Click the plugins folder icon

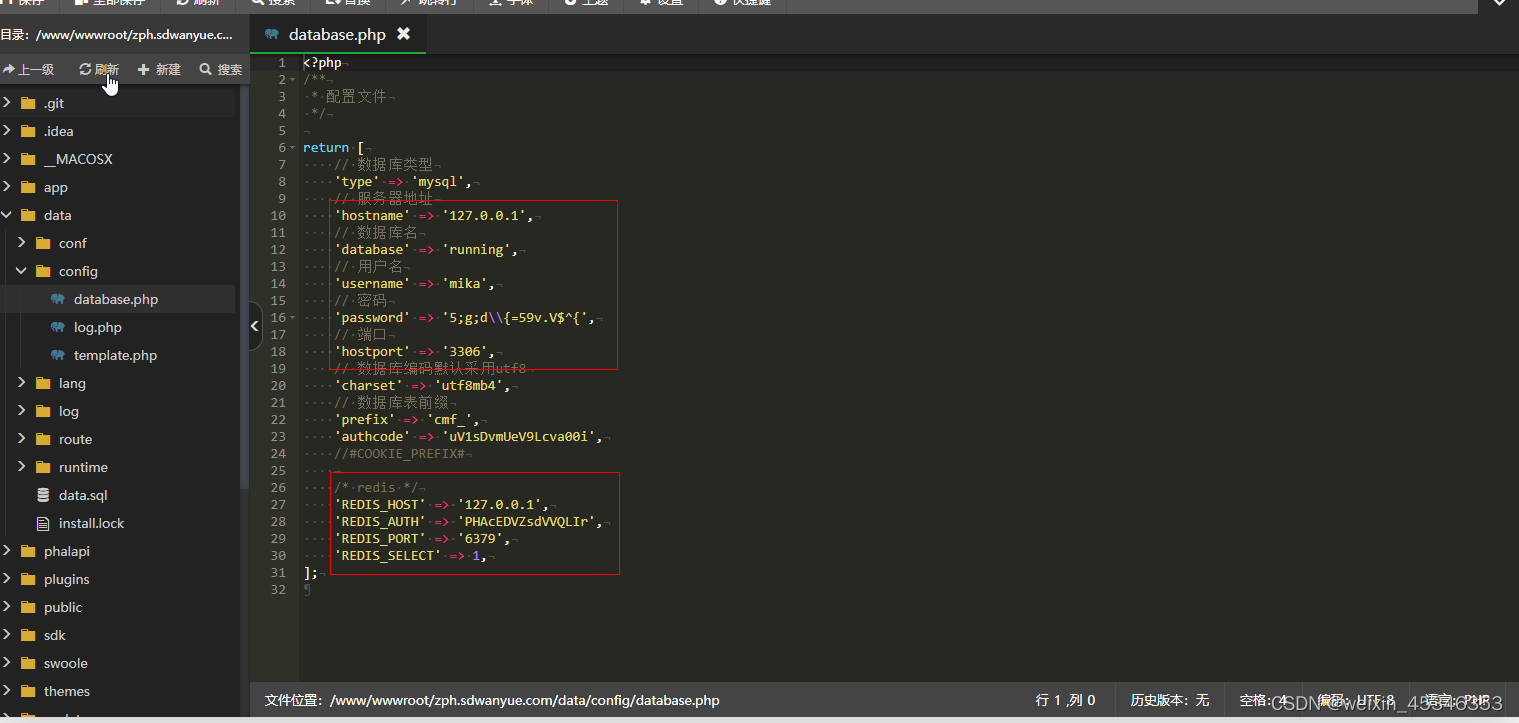tap(27, 579)
